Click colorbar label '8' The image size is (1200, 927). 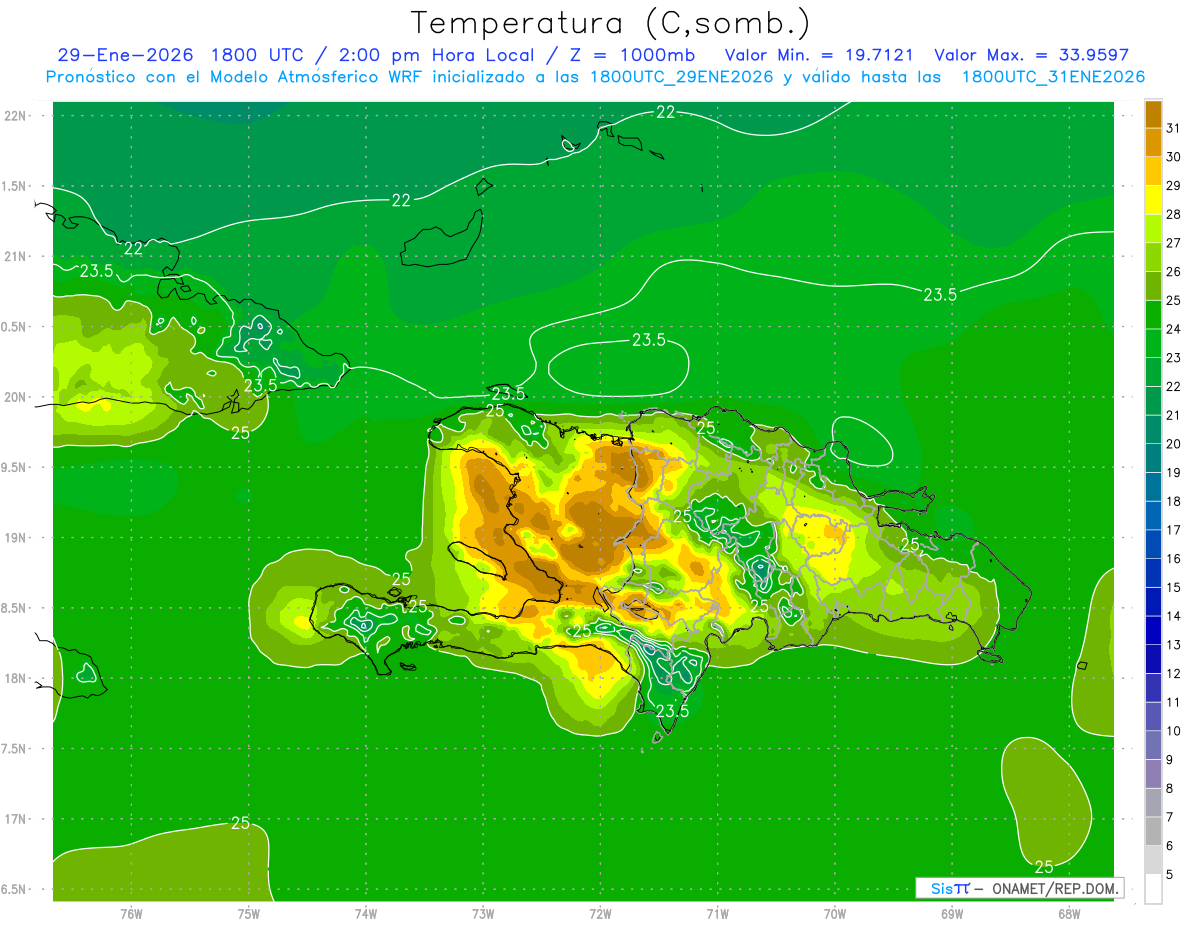point(1170,788)
